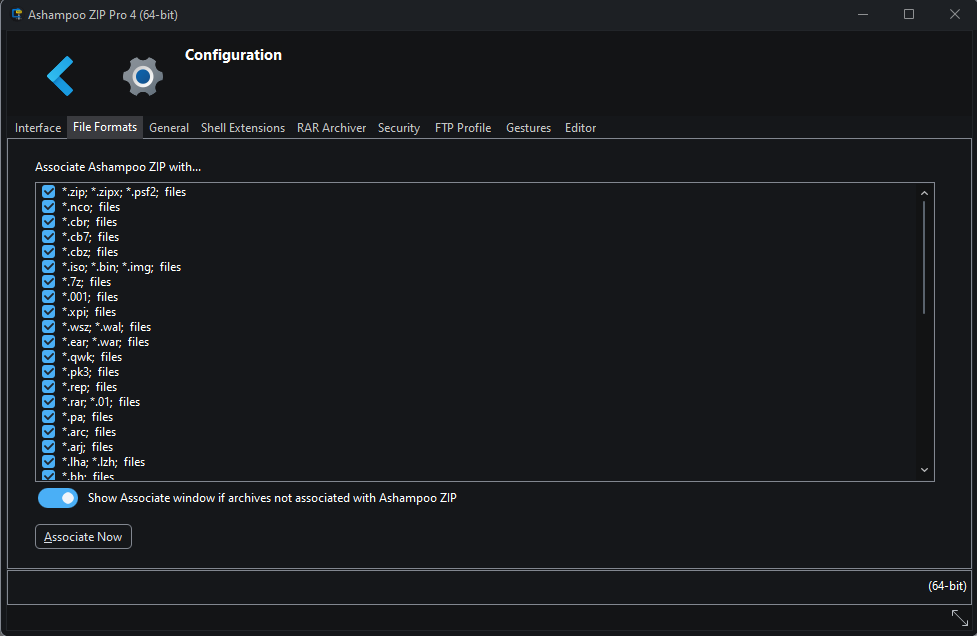Minimize the Ashampoo ZIP window
This screenshot has width=977, height=636.
click(x=863, y=14)
